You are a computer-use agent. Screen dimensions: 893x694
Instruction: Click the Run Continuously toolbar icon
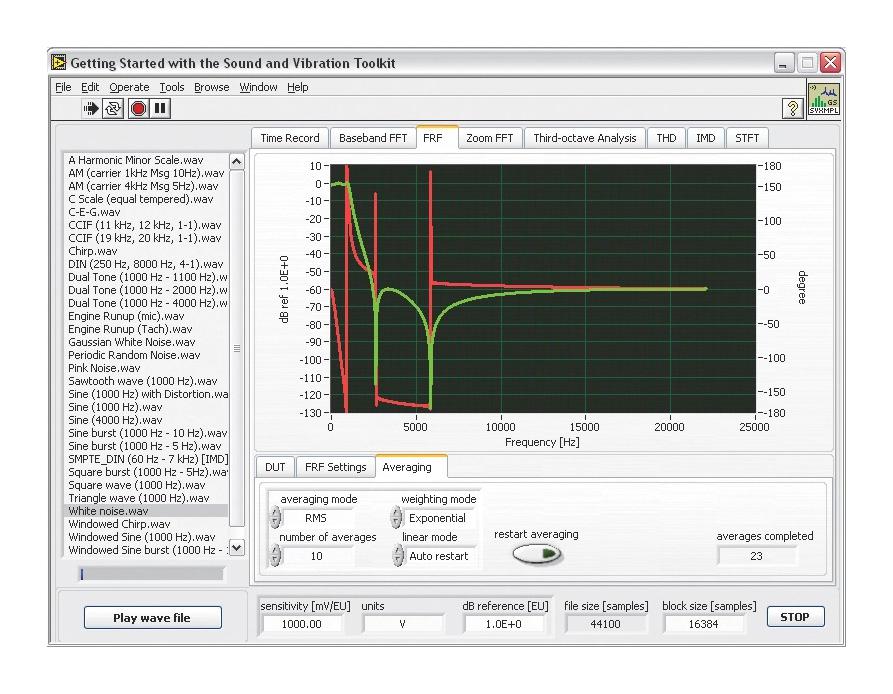[113, 108]
